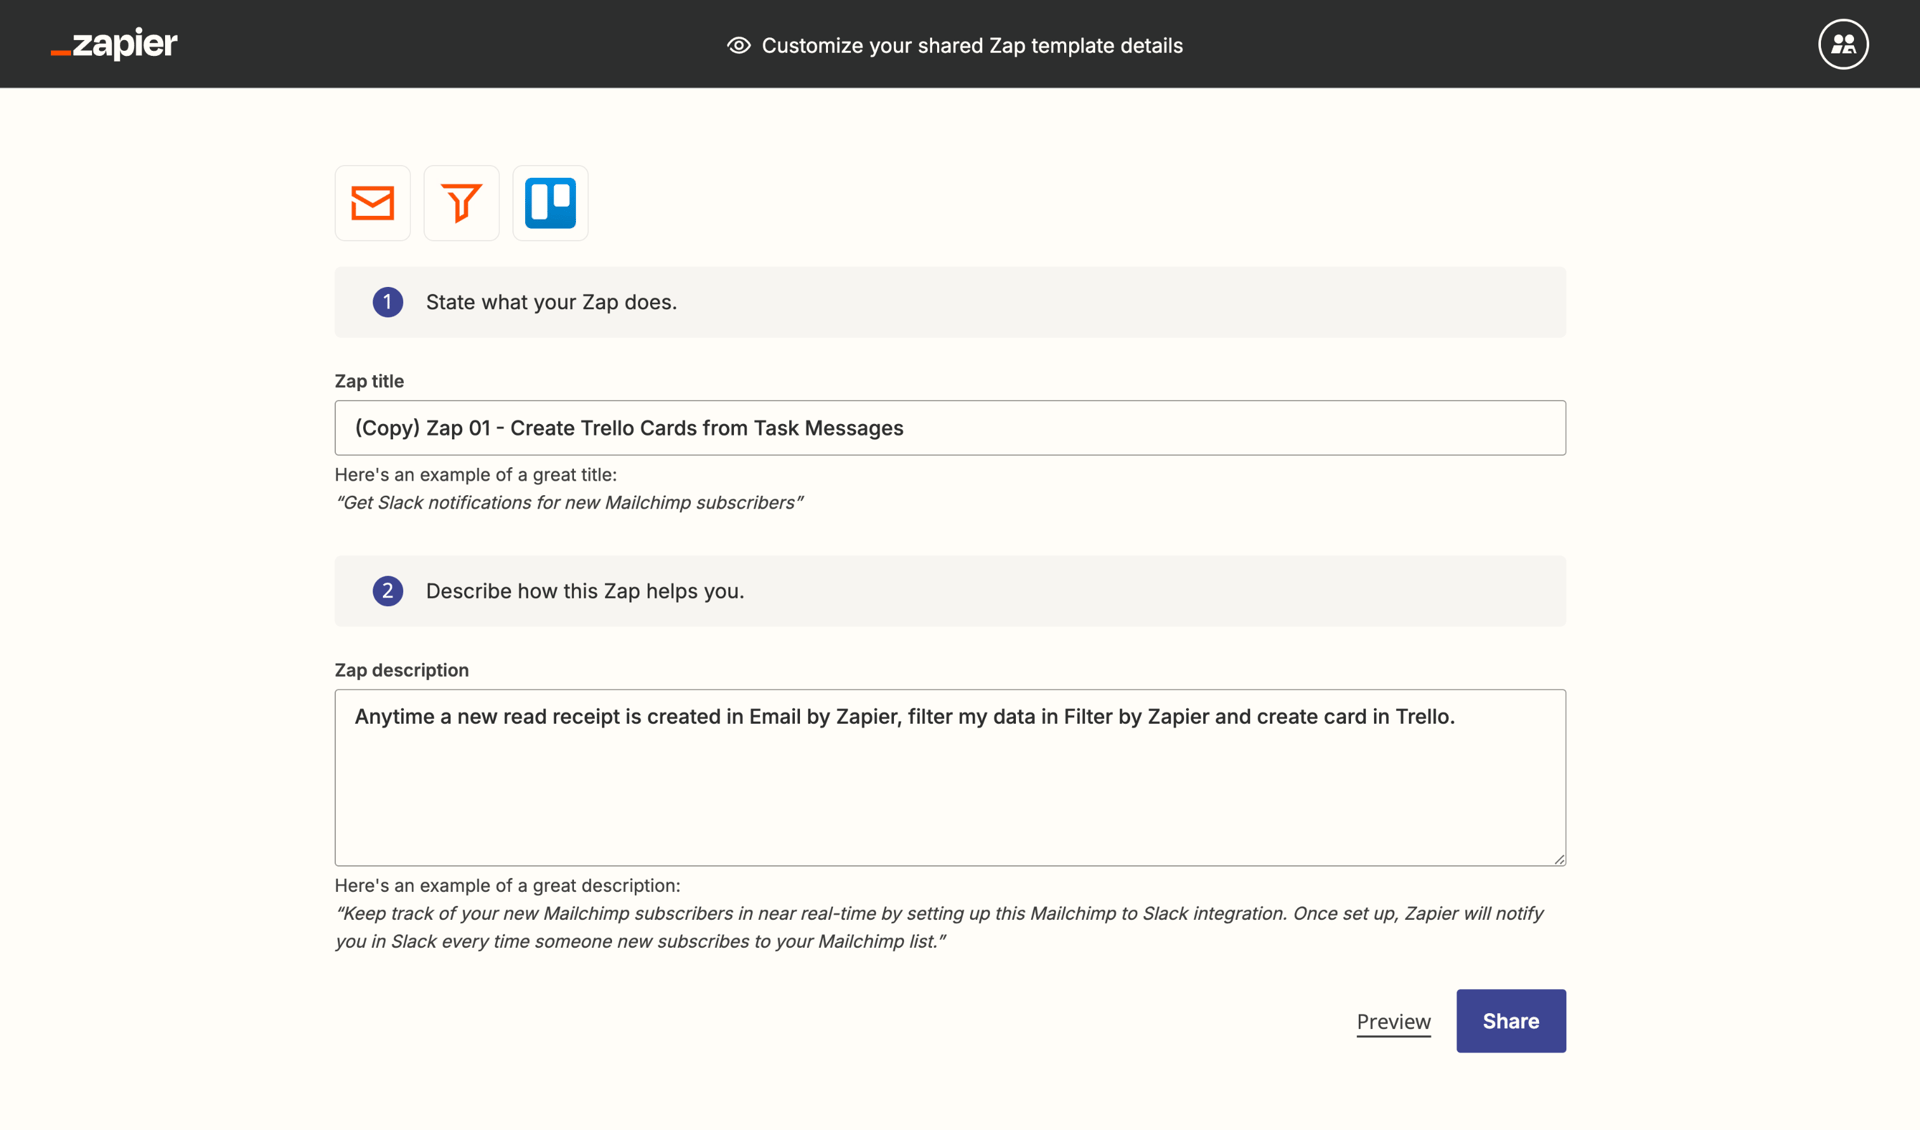Click the Trello board symbol inside its tile
The height and width of the screenshot is (1130, 1920).
coord(550,203)
